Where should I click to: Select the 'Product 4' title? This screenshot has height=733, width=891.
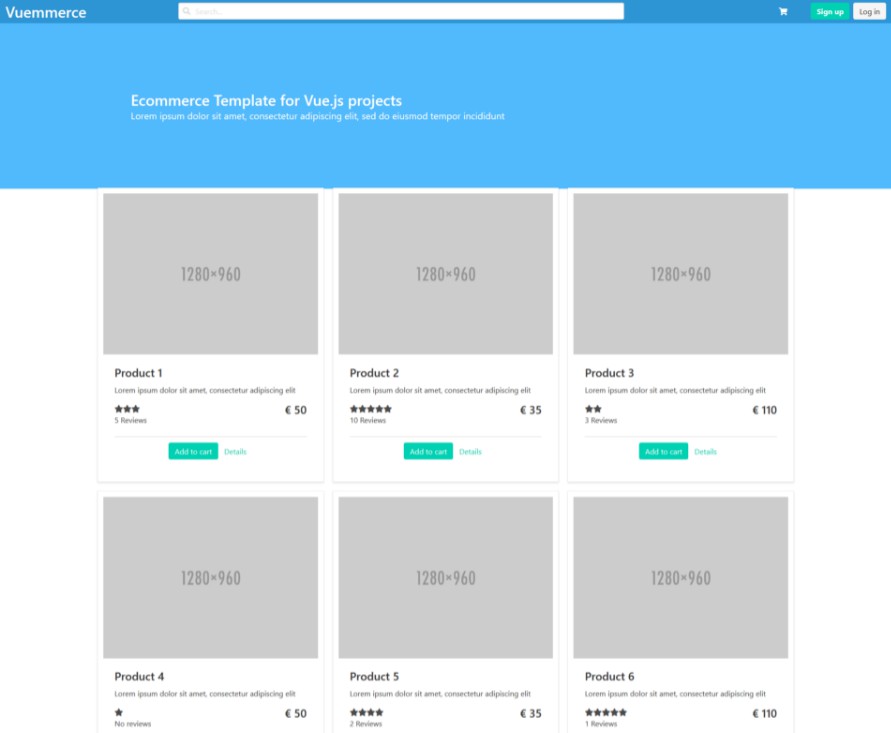click(x=139, y=676)
